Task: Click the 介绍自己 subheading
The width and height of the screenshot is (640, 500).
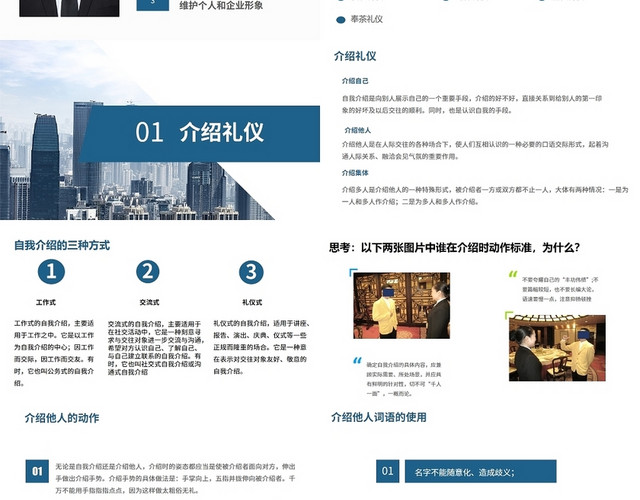Action: click(355, 81)
